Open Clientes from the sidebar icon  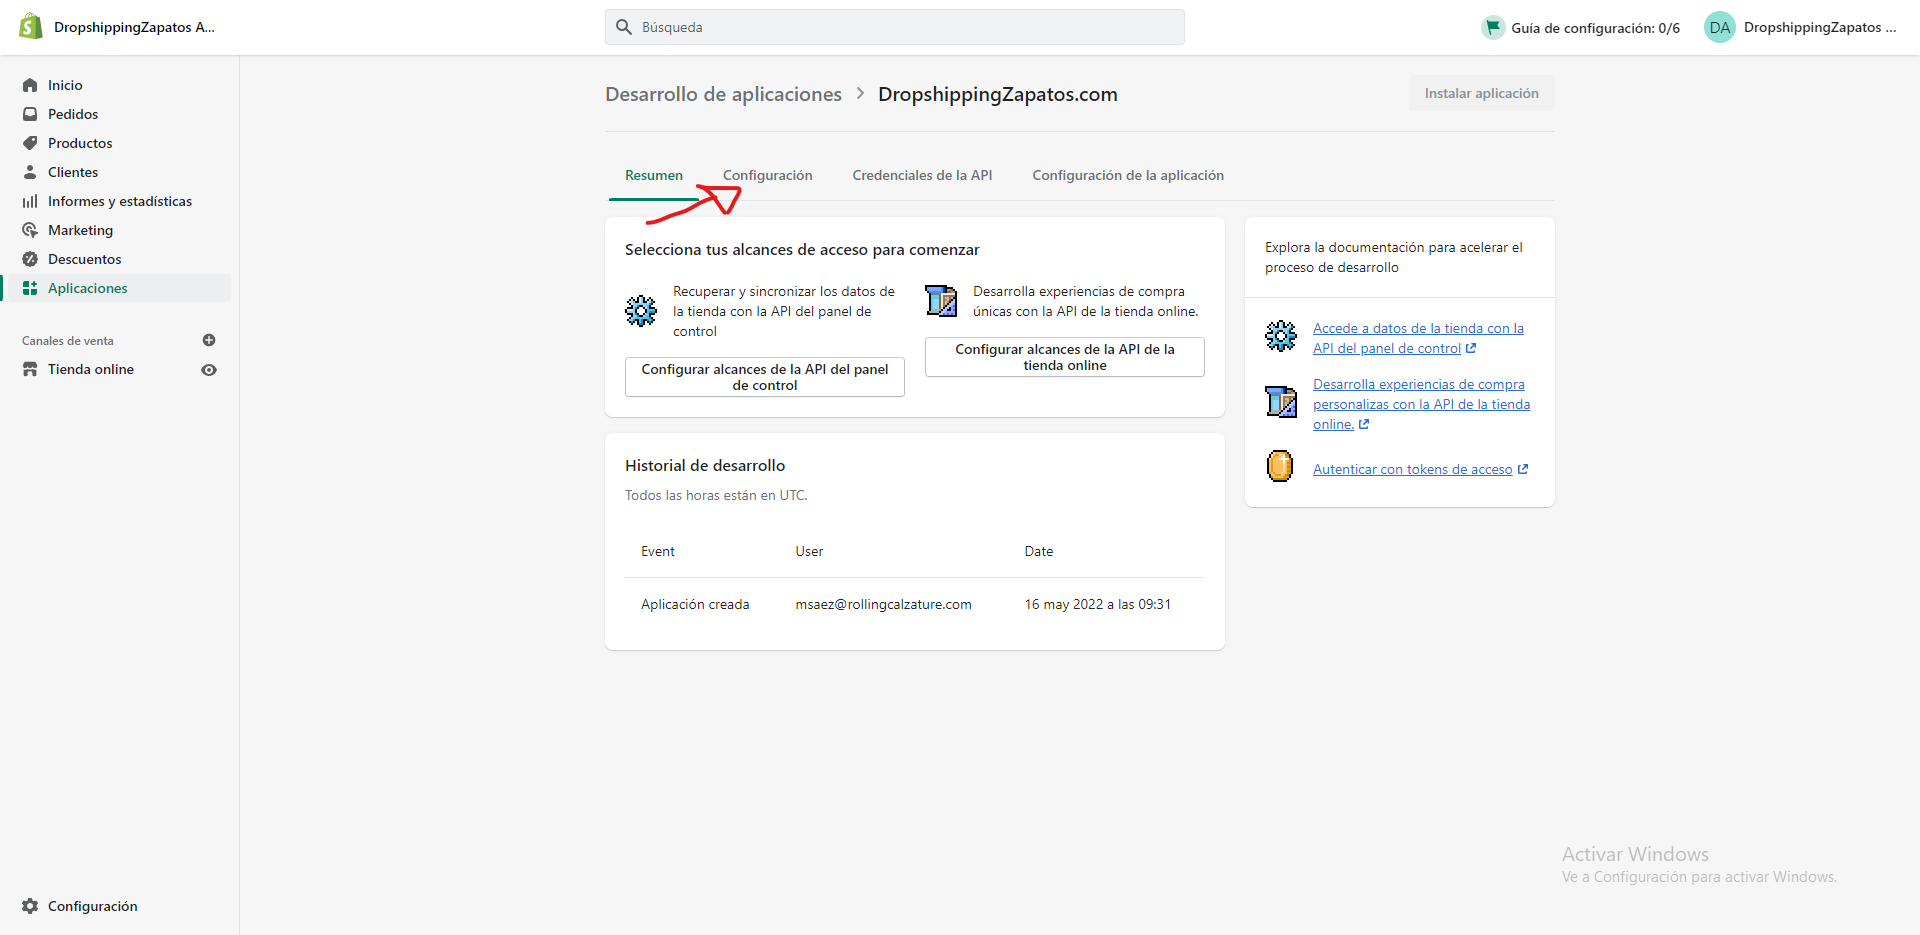pyautogui.click(x=30, y=171)
